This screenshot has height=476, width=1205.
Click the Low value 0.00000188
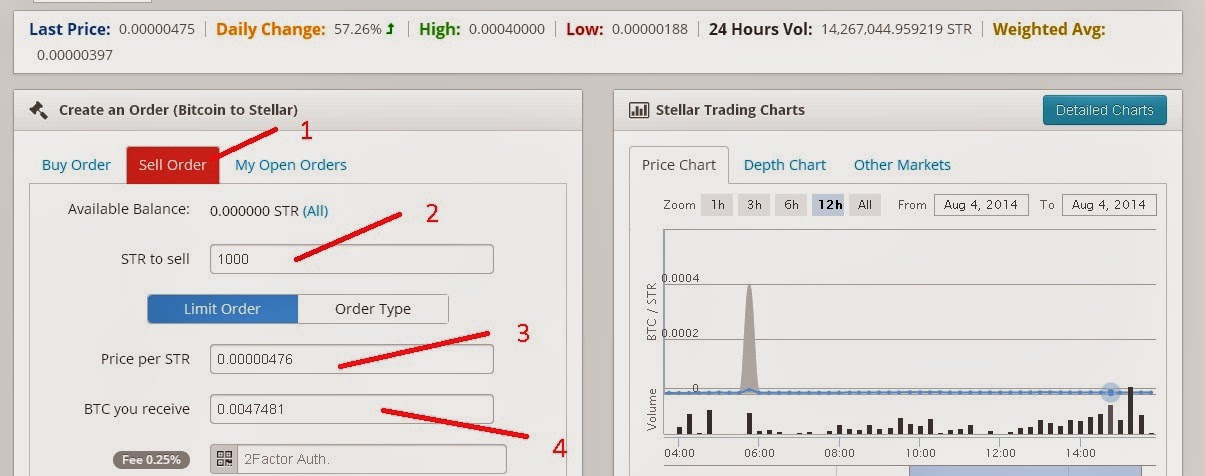pos(649,29)
